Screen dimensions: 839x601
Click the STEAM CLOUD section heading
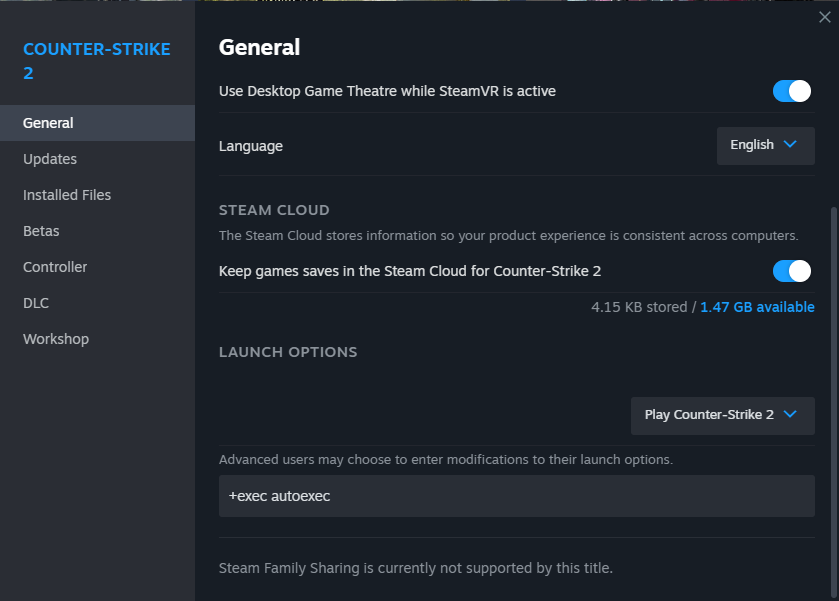[274, 210]
